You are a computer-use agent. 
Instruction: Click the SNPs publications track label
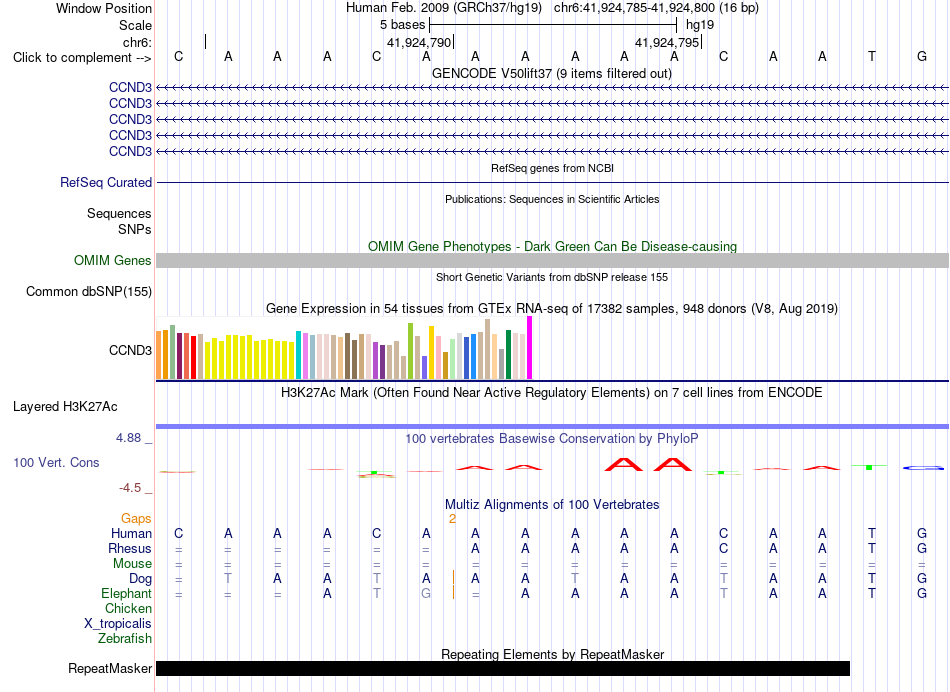135,229
